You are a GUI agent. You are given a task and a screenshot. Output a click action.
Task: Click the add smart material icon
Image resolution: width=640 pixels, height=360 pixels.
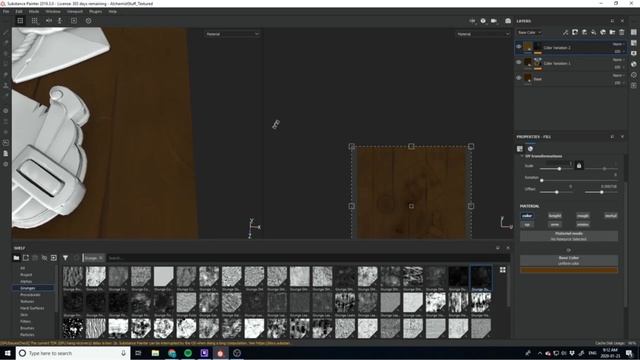(x=603, y=32)
